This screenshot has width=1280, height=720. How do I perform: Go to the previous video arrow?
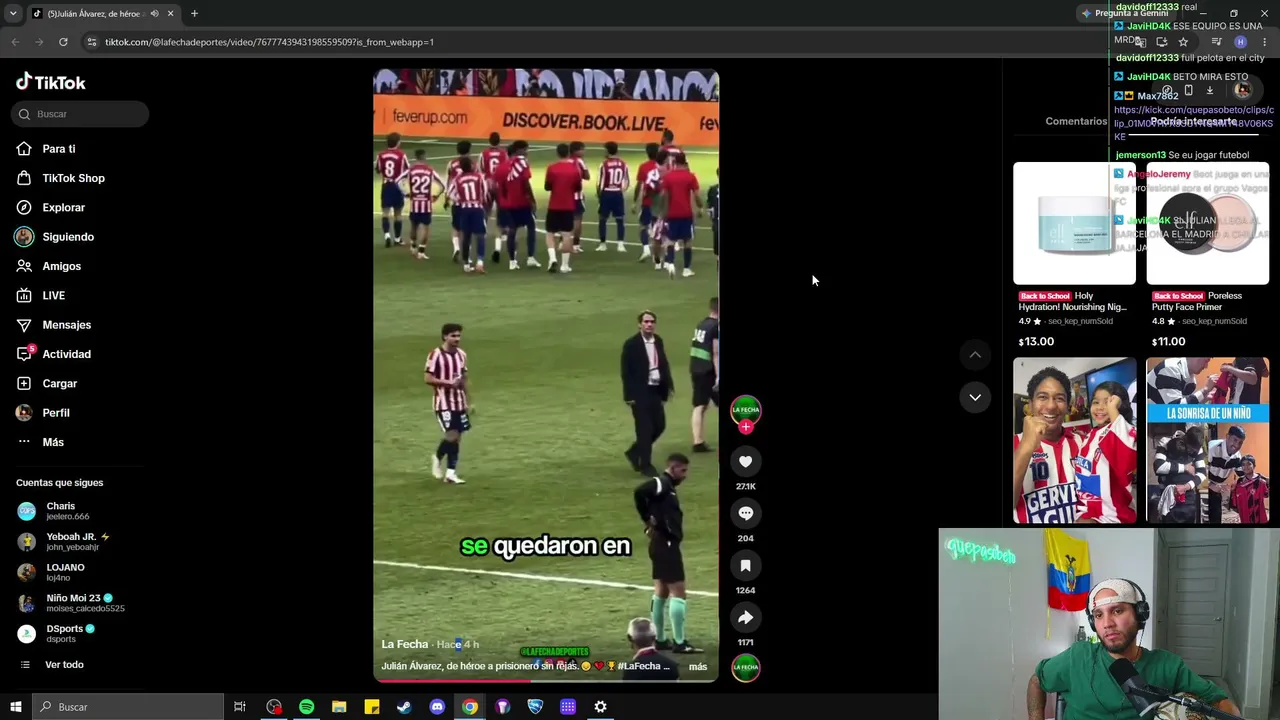975,355
